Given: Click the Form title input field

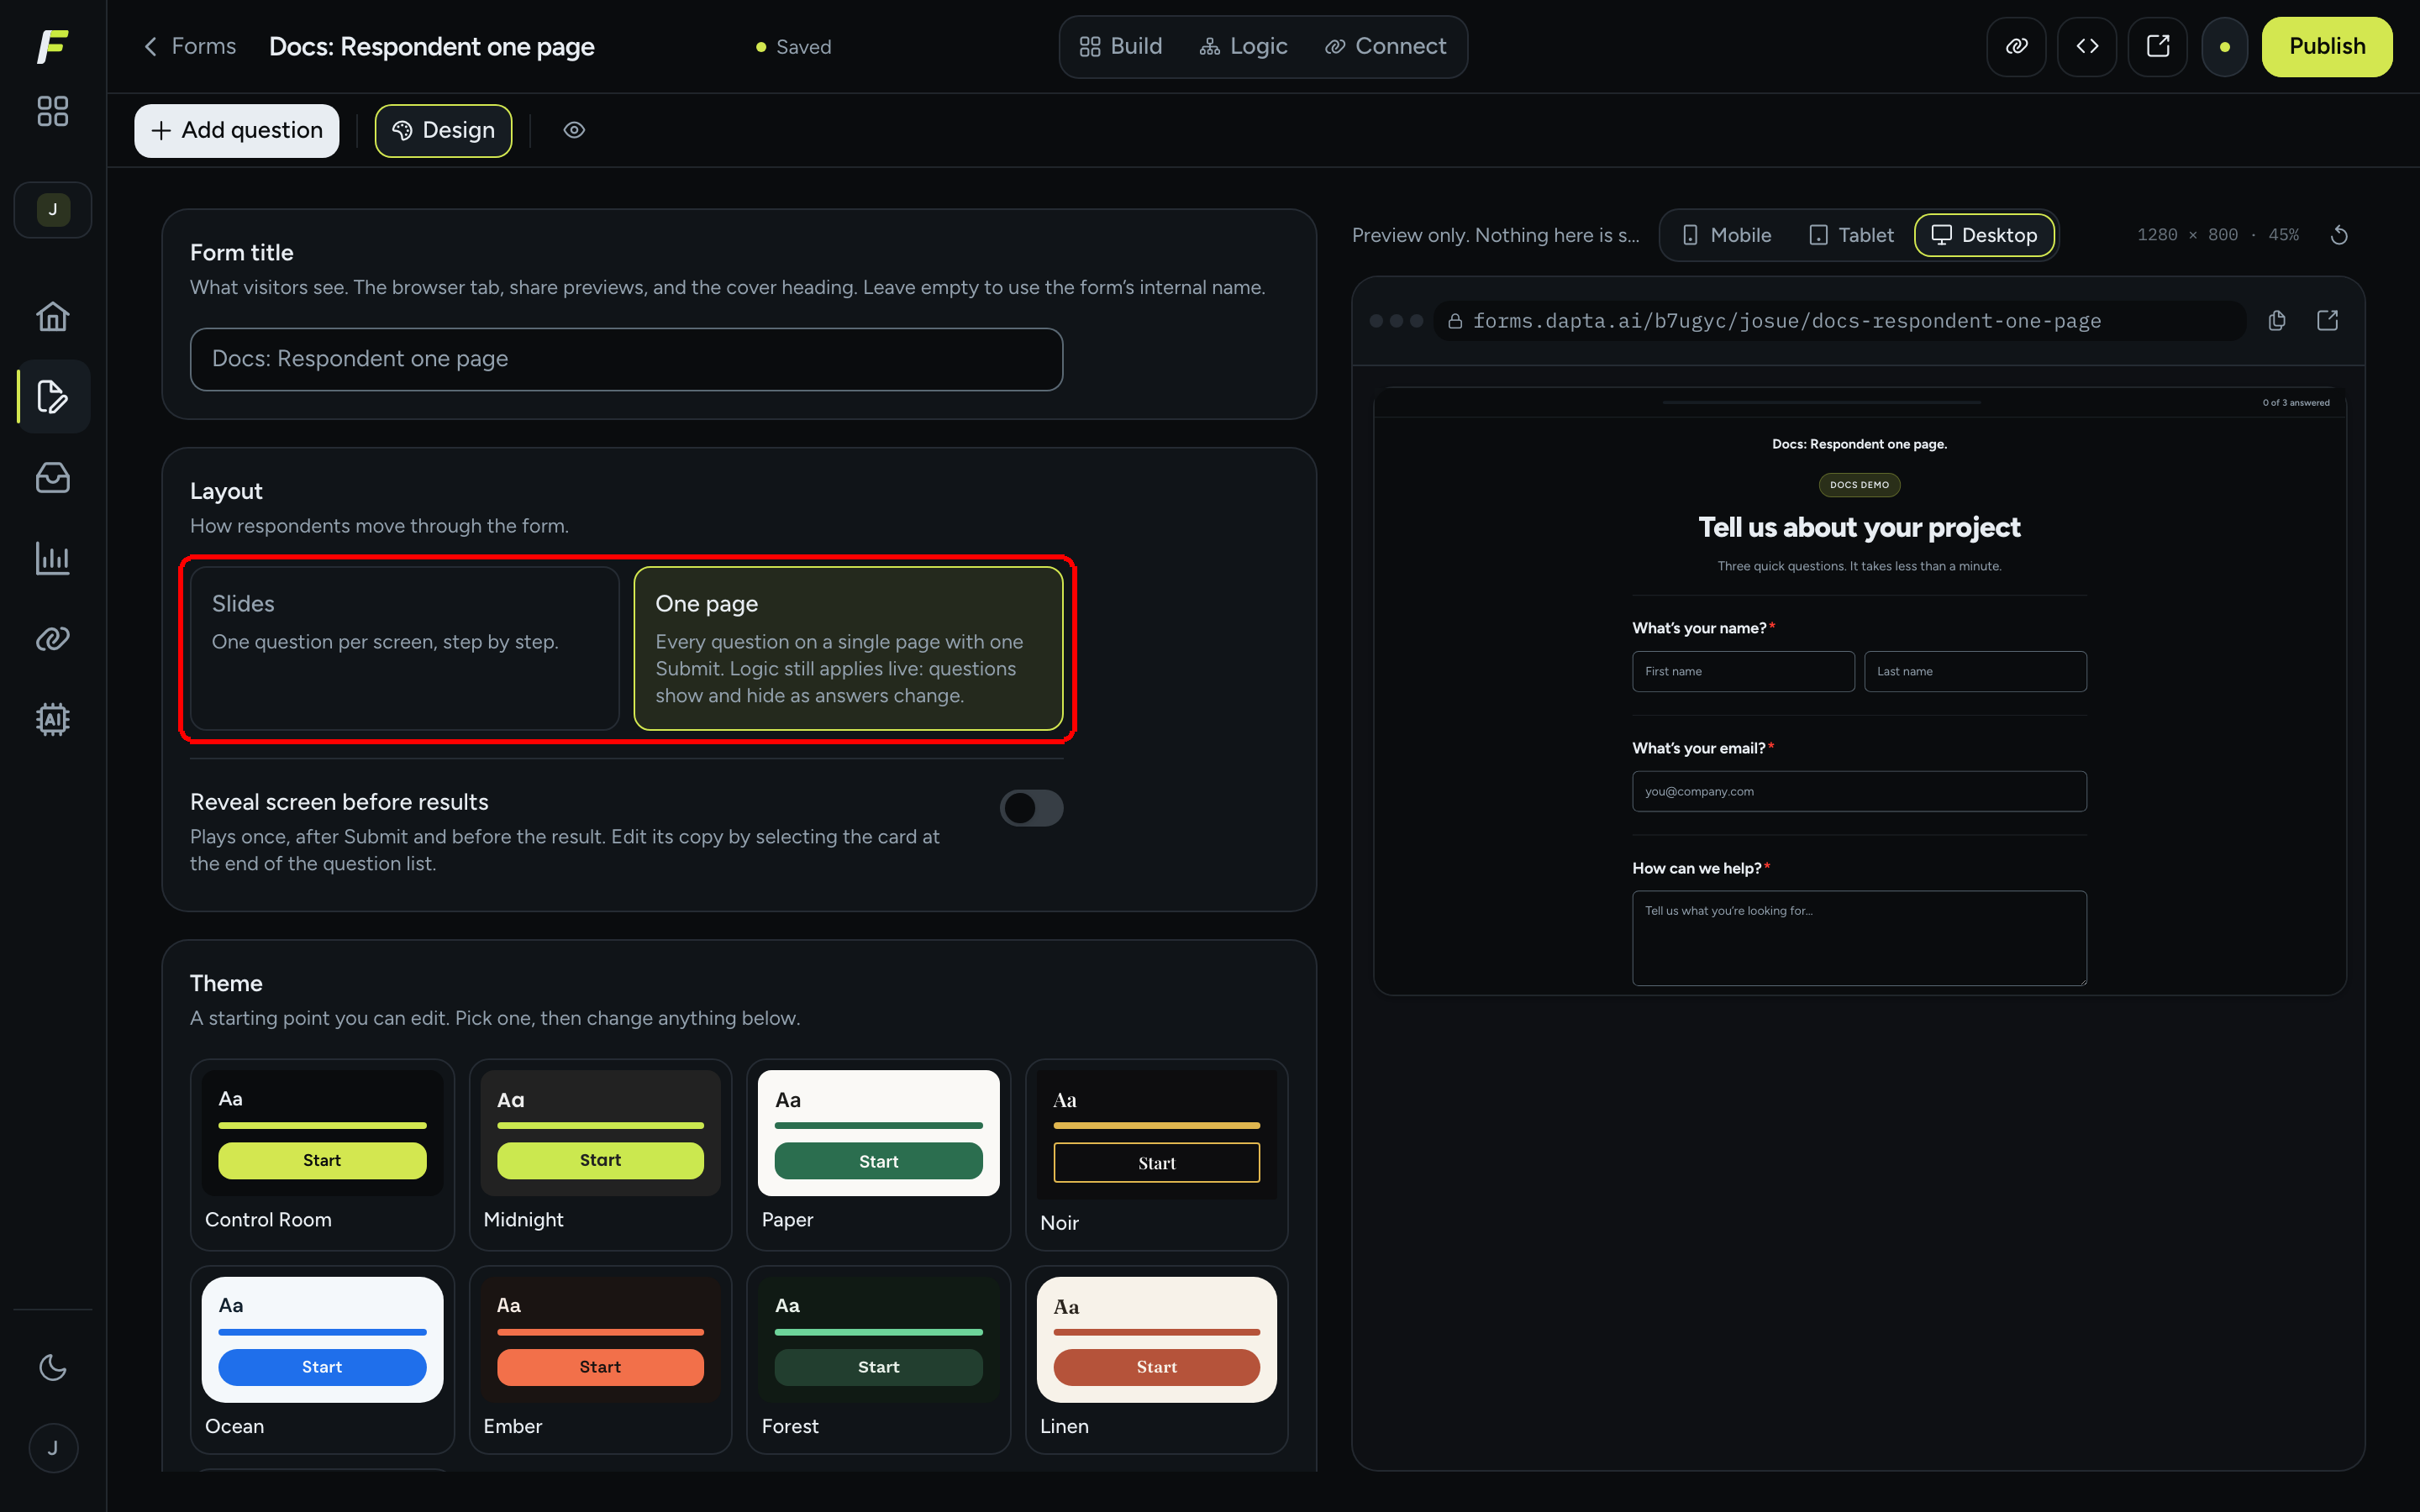Looking at the screenshot, I should (x=626, y=359).
